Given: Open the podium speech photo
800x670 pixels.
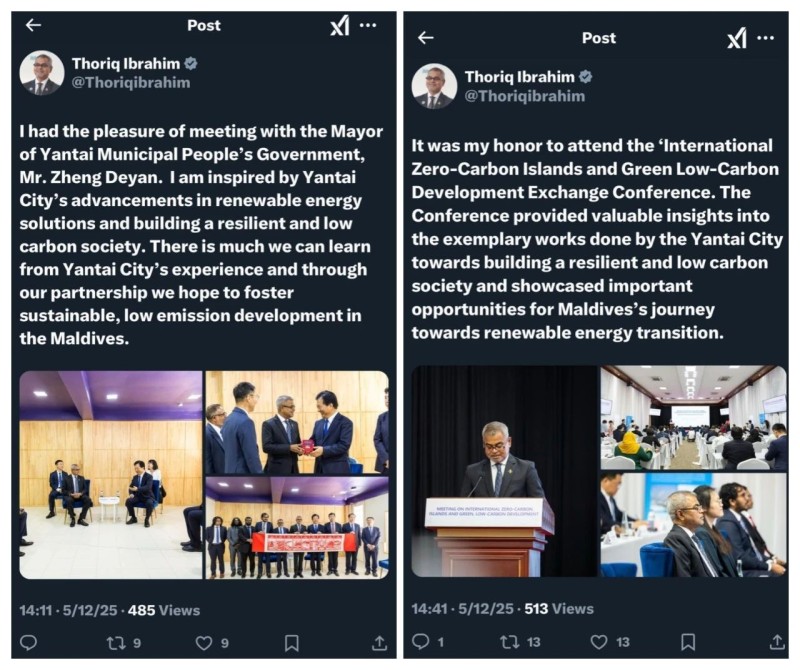Looking at the screenshot, I should pyautogui.click(x=504, y=471).
